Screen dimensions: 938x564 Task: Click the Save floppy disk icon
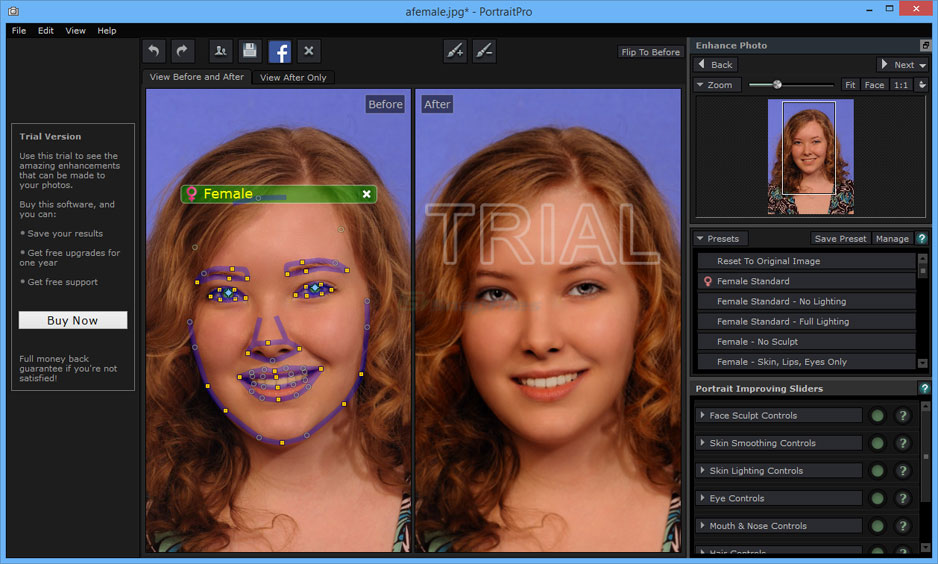click(250, 51)
